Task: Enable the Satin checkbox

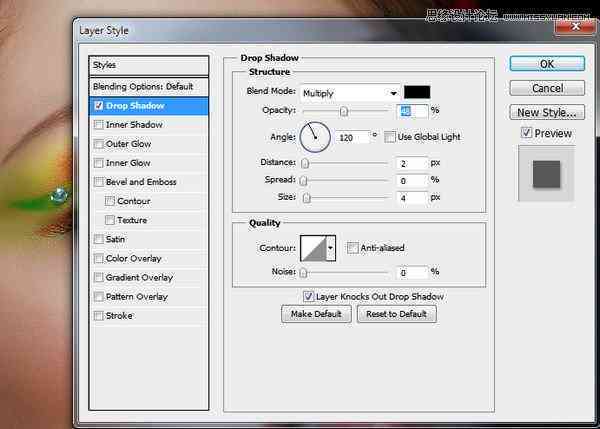Action: (98, 239)
